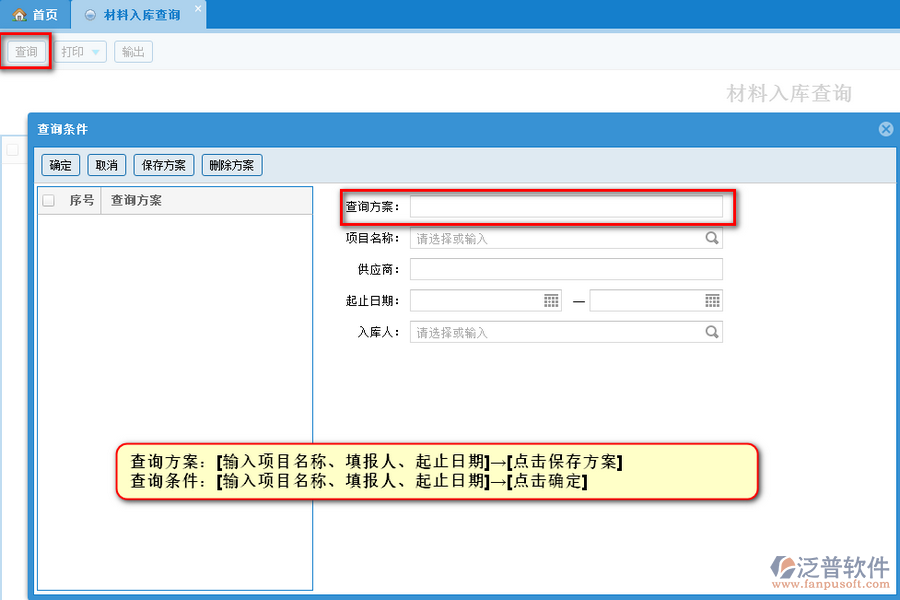Click the 入库人 search magnifier icon
This screenshot has height=600, width=900.
[x=712, y=332]
